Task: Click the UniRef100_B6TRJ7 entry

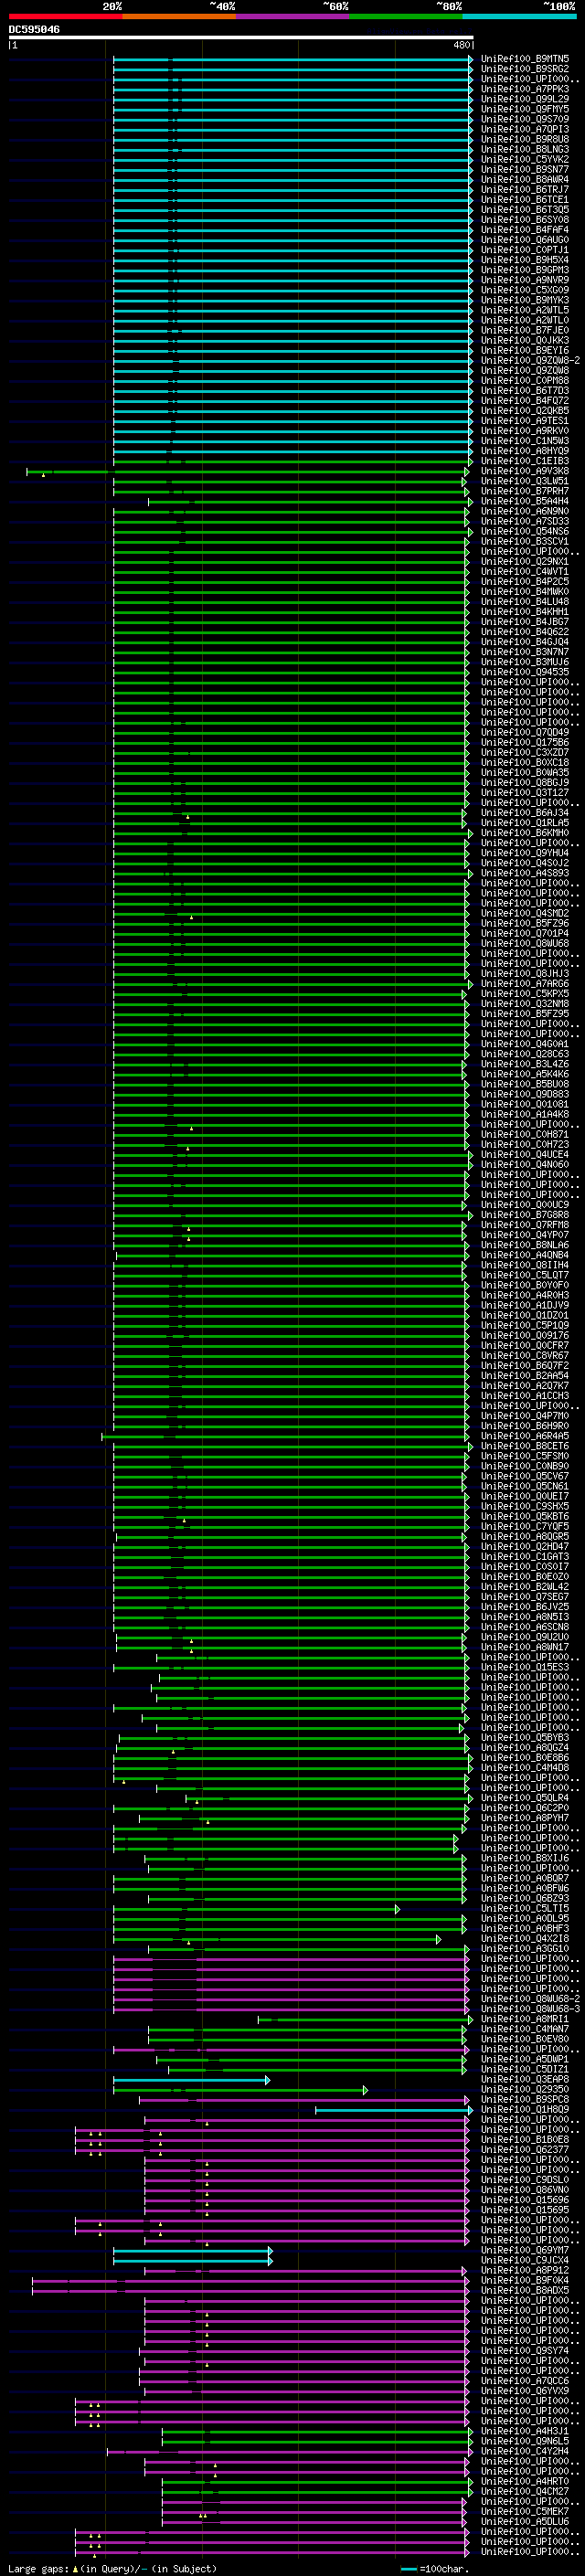Action: [525, 190]
